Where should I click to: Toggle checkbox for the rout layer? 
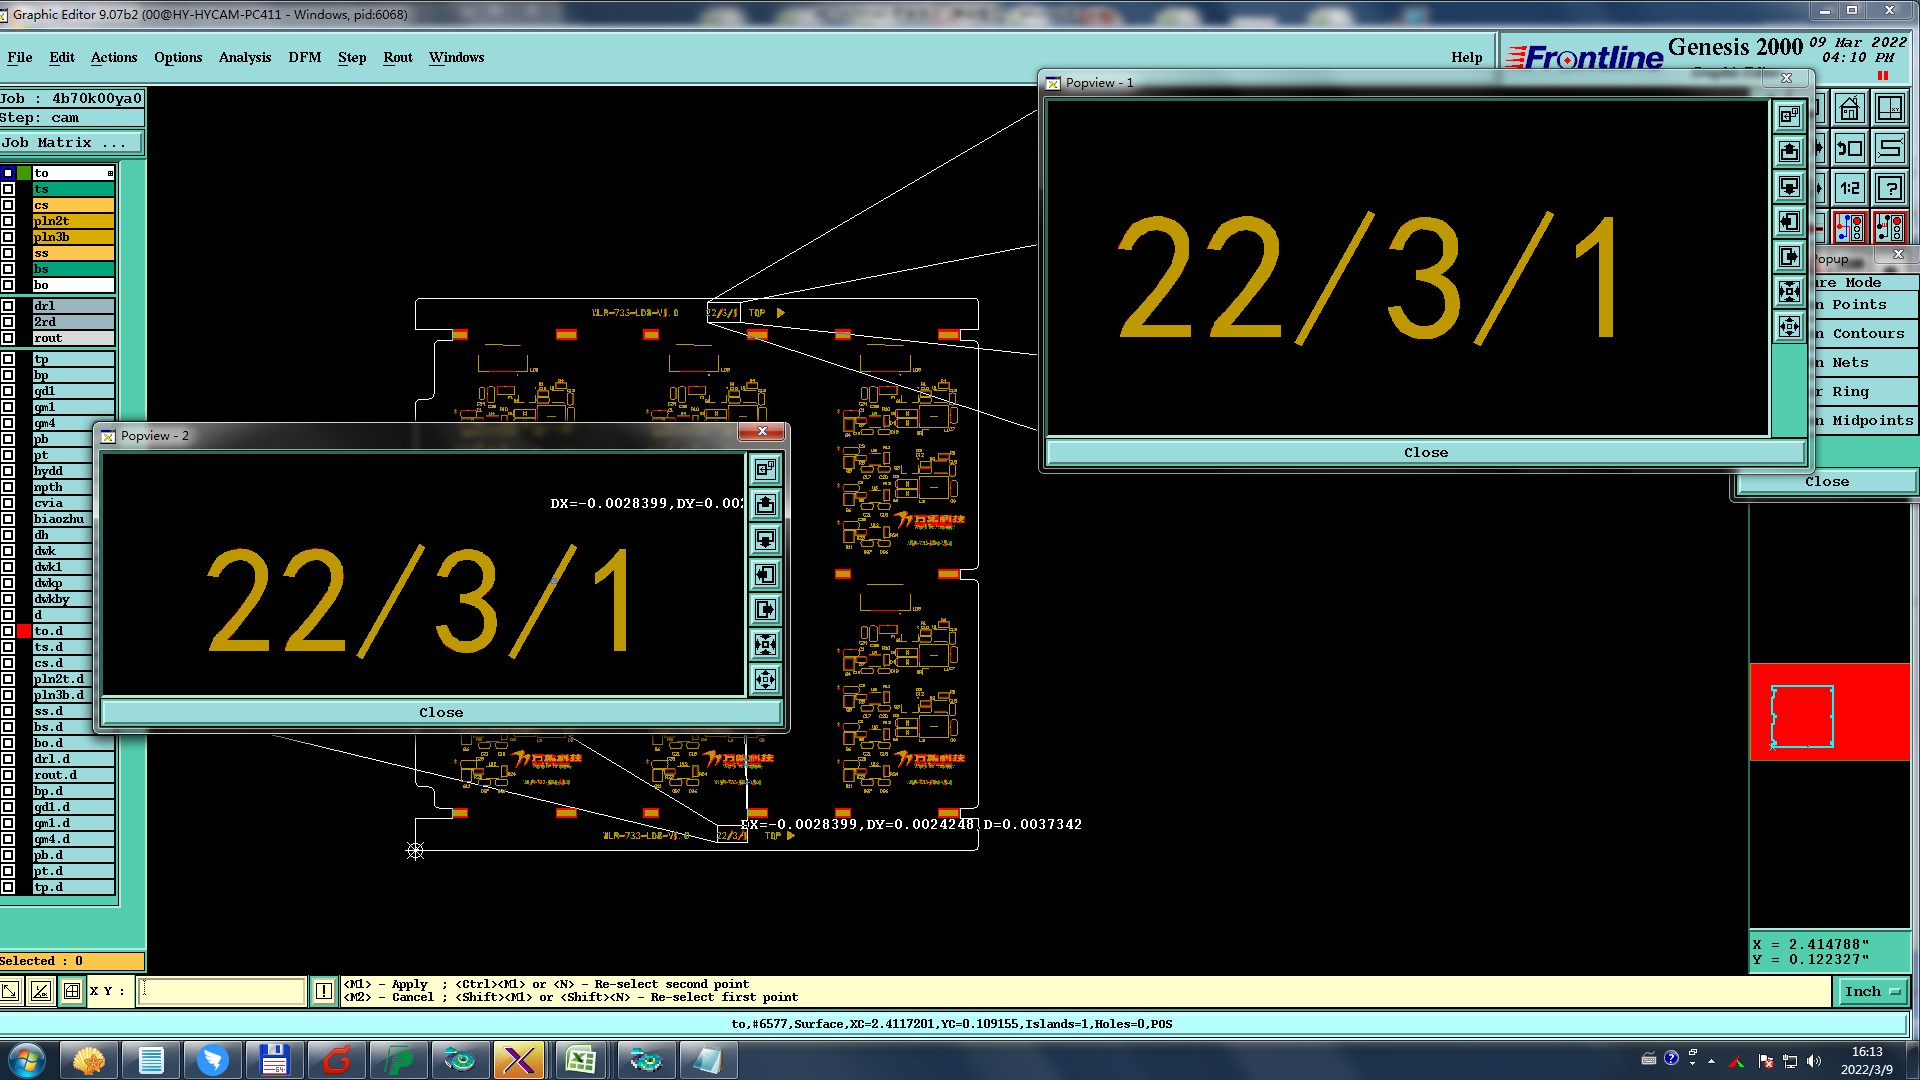point(8,338)
